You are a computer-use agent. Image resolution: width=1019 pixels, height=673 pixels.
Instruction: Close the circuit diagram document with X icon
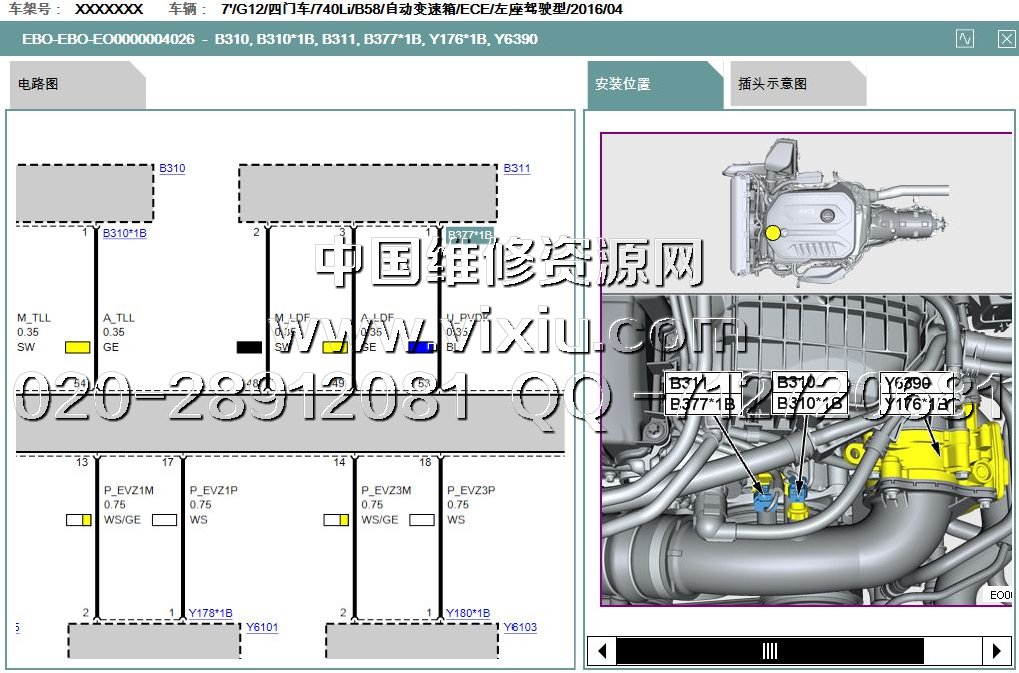coord(1006,39)
